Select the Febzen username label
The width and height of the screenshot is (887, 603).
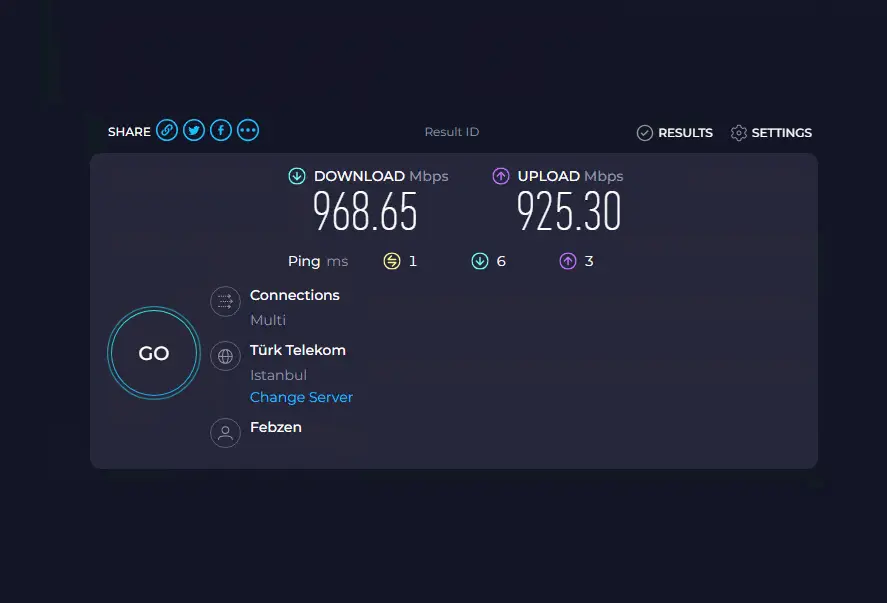click(x=276, y=427)
